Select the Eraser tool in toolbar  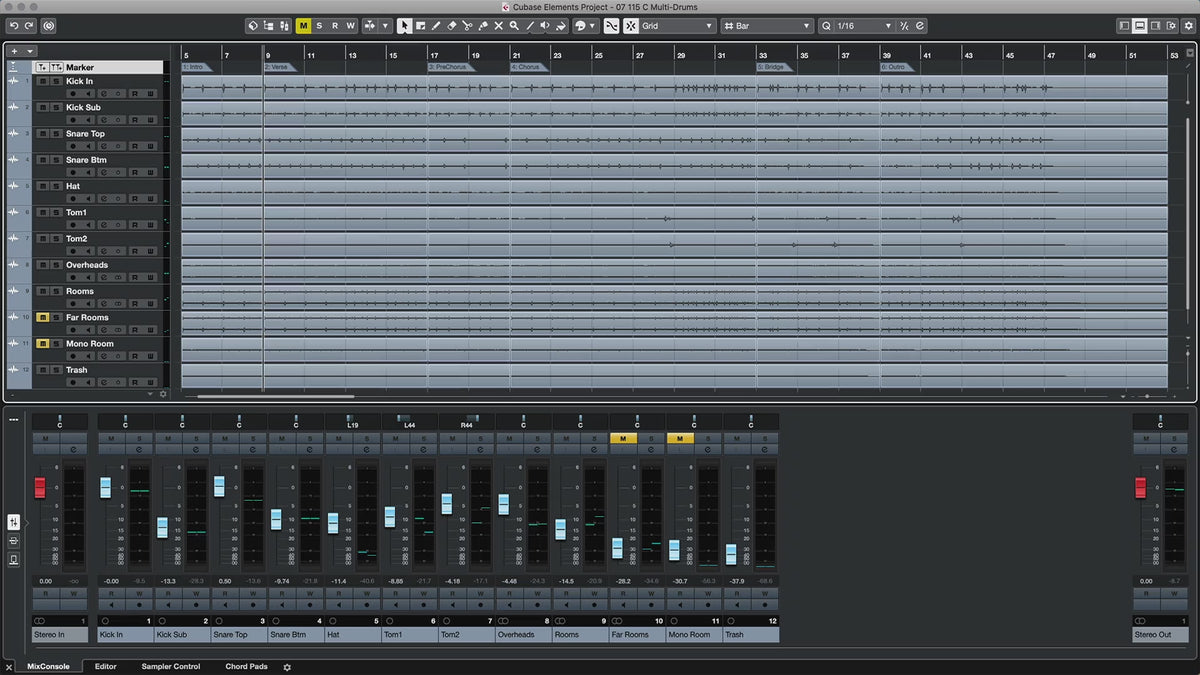point(451,26)
